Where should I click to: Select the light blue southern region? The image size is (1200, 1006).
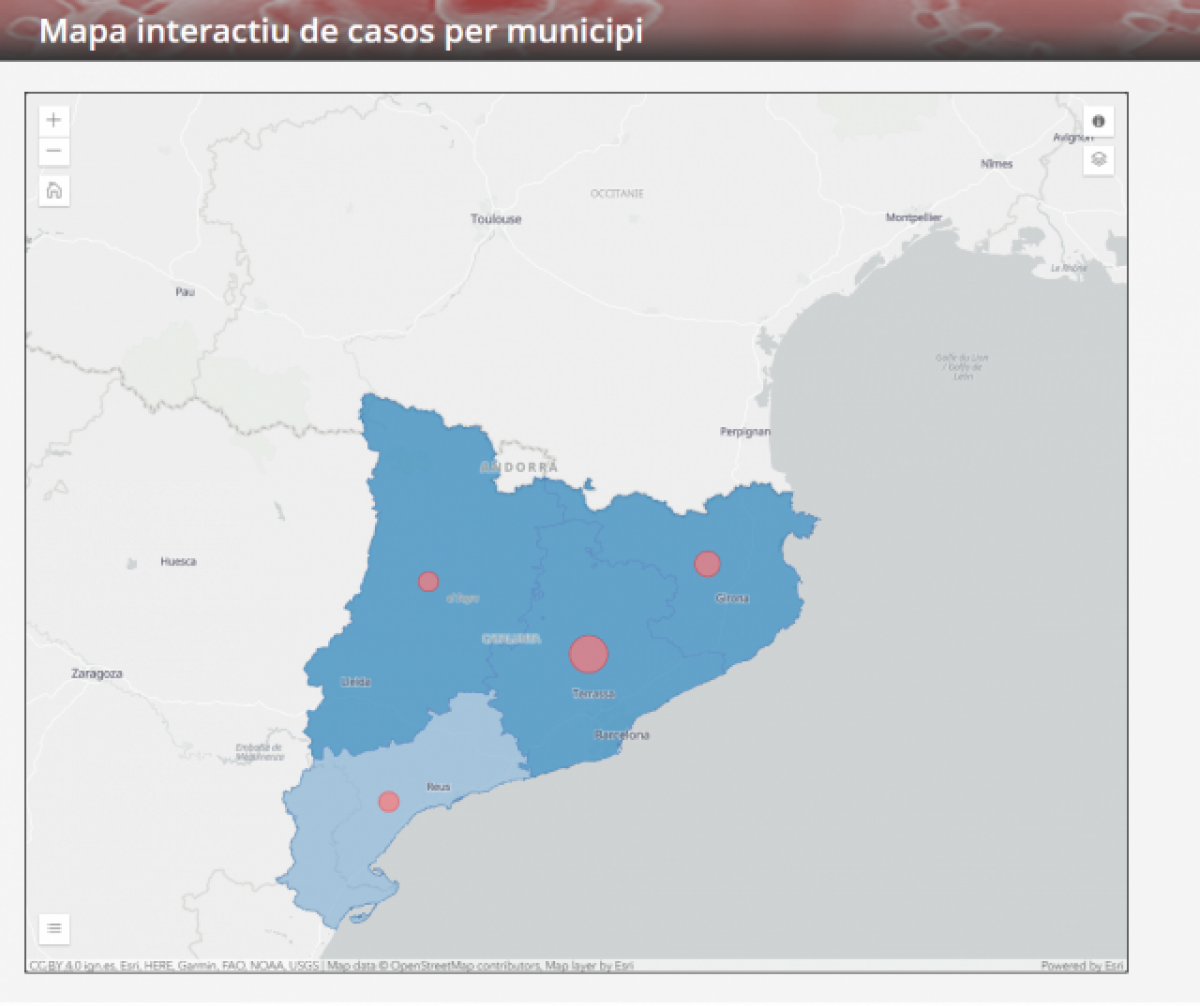330,850
